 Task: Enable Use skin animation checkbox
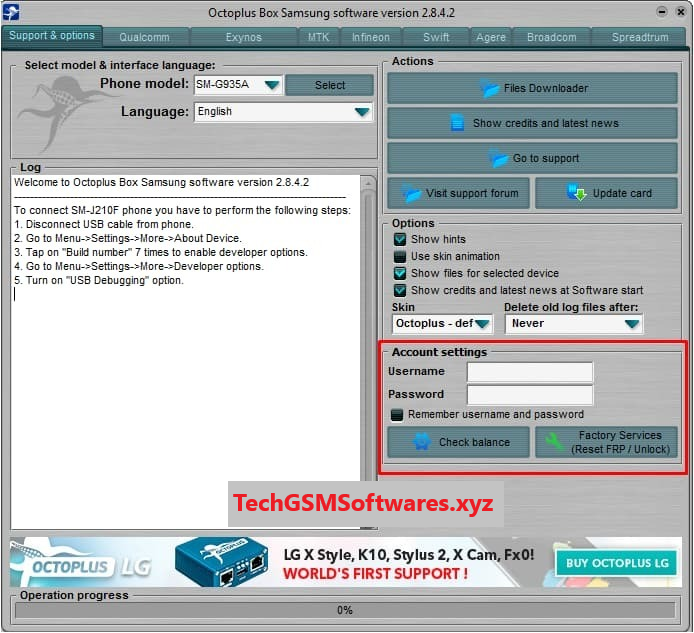click(x=400, y=257)
